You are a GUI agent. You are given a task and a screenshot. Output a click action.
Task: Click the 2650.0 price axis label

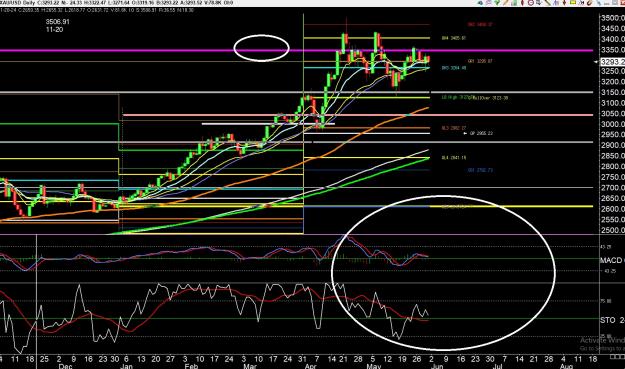[613, 198]
